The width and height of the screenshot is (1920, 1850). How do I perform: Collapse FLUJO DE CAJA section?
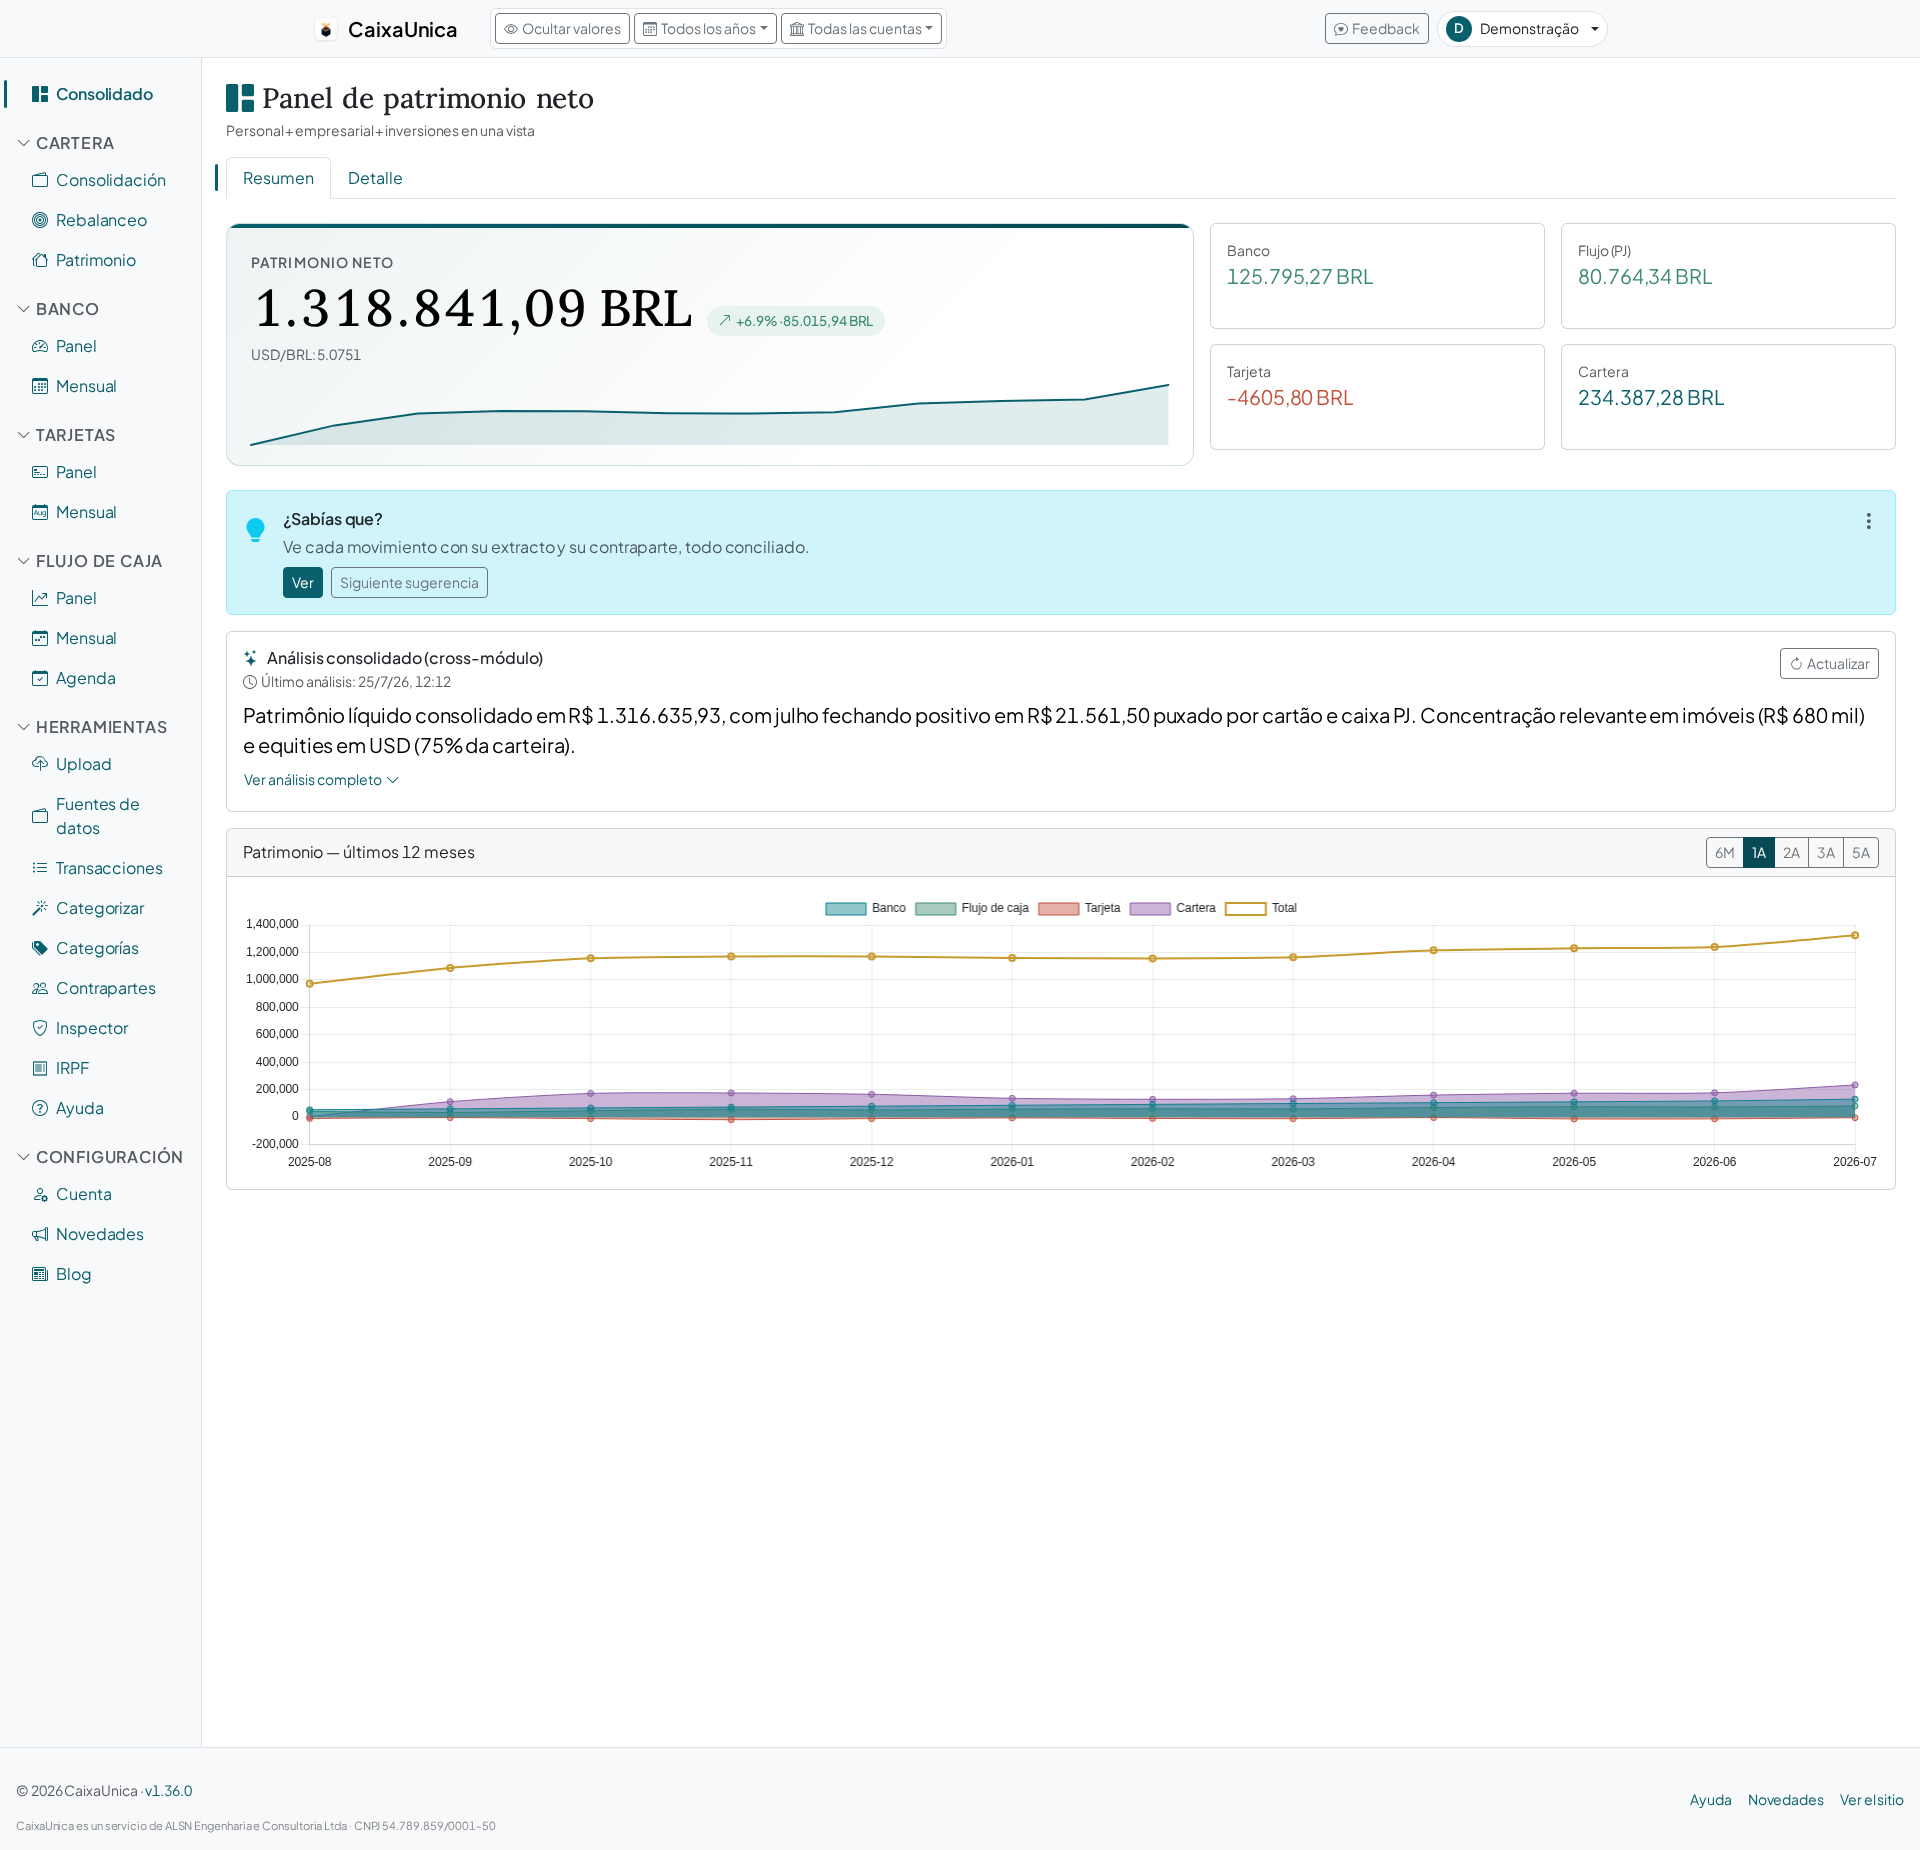(x=90, y=561)
